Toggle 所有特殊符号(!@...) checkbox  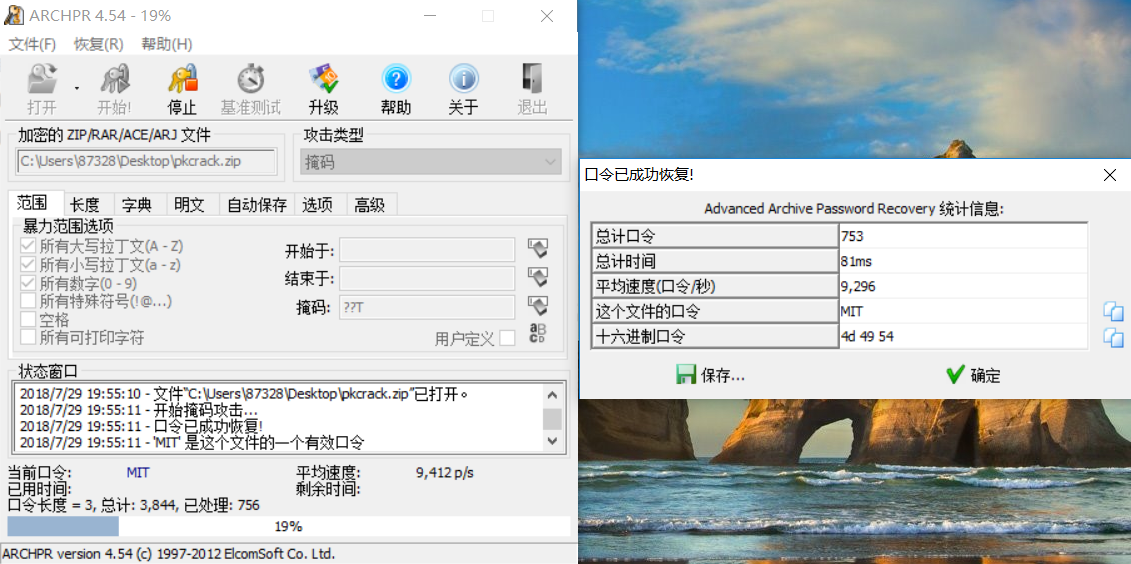pyautogui.click(x=28, y=300)
